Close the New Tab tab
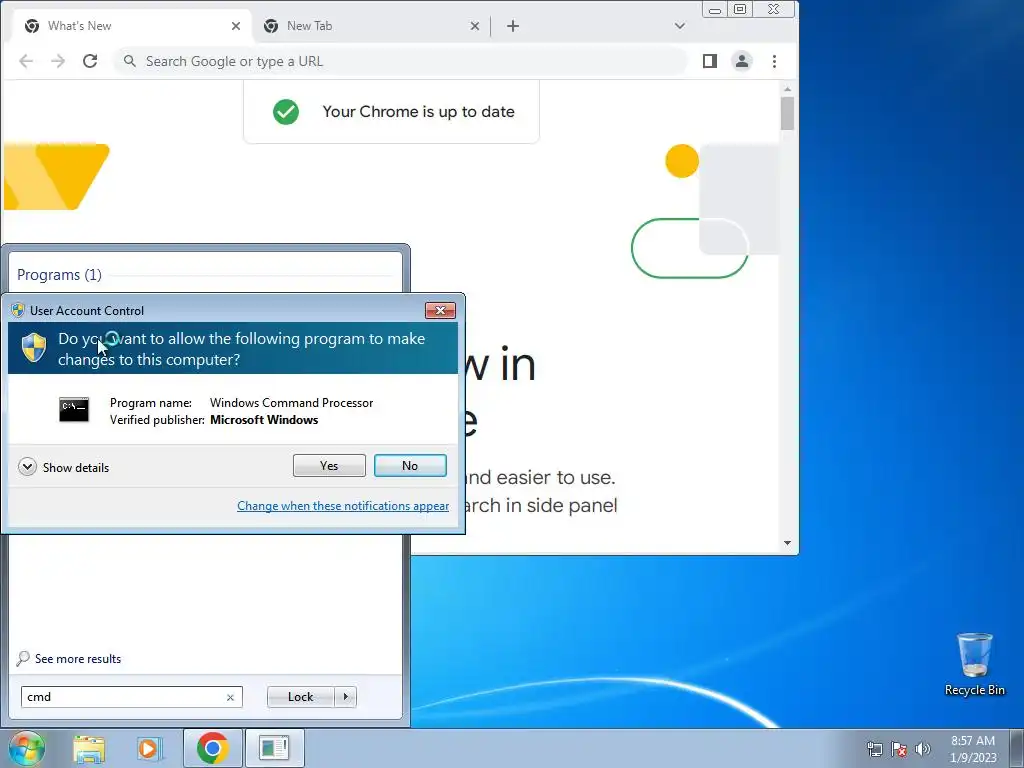Viewport: 1024px width, 768px height. 475,26
